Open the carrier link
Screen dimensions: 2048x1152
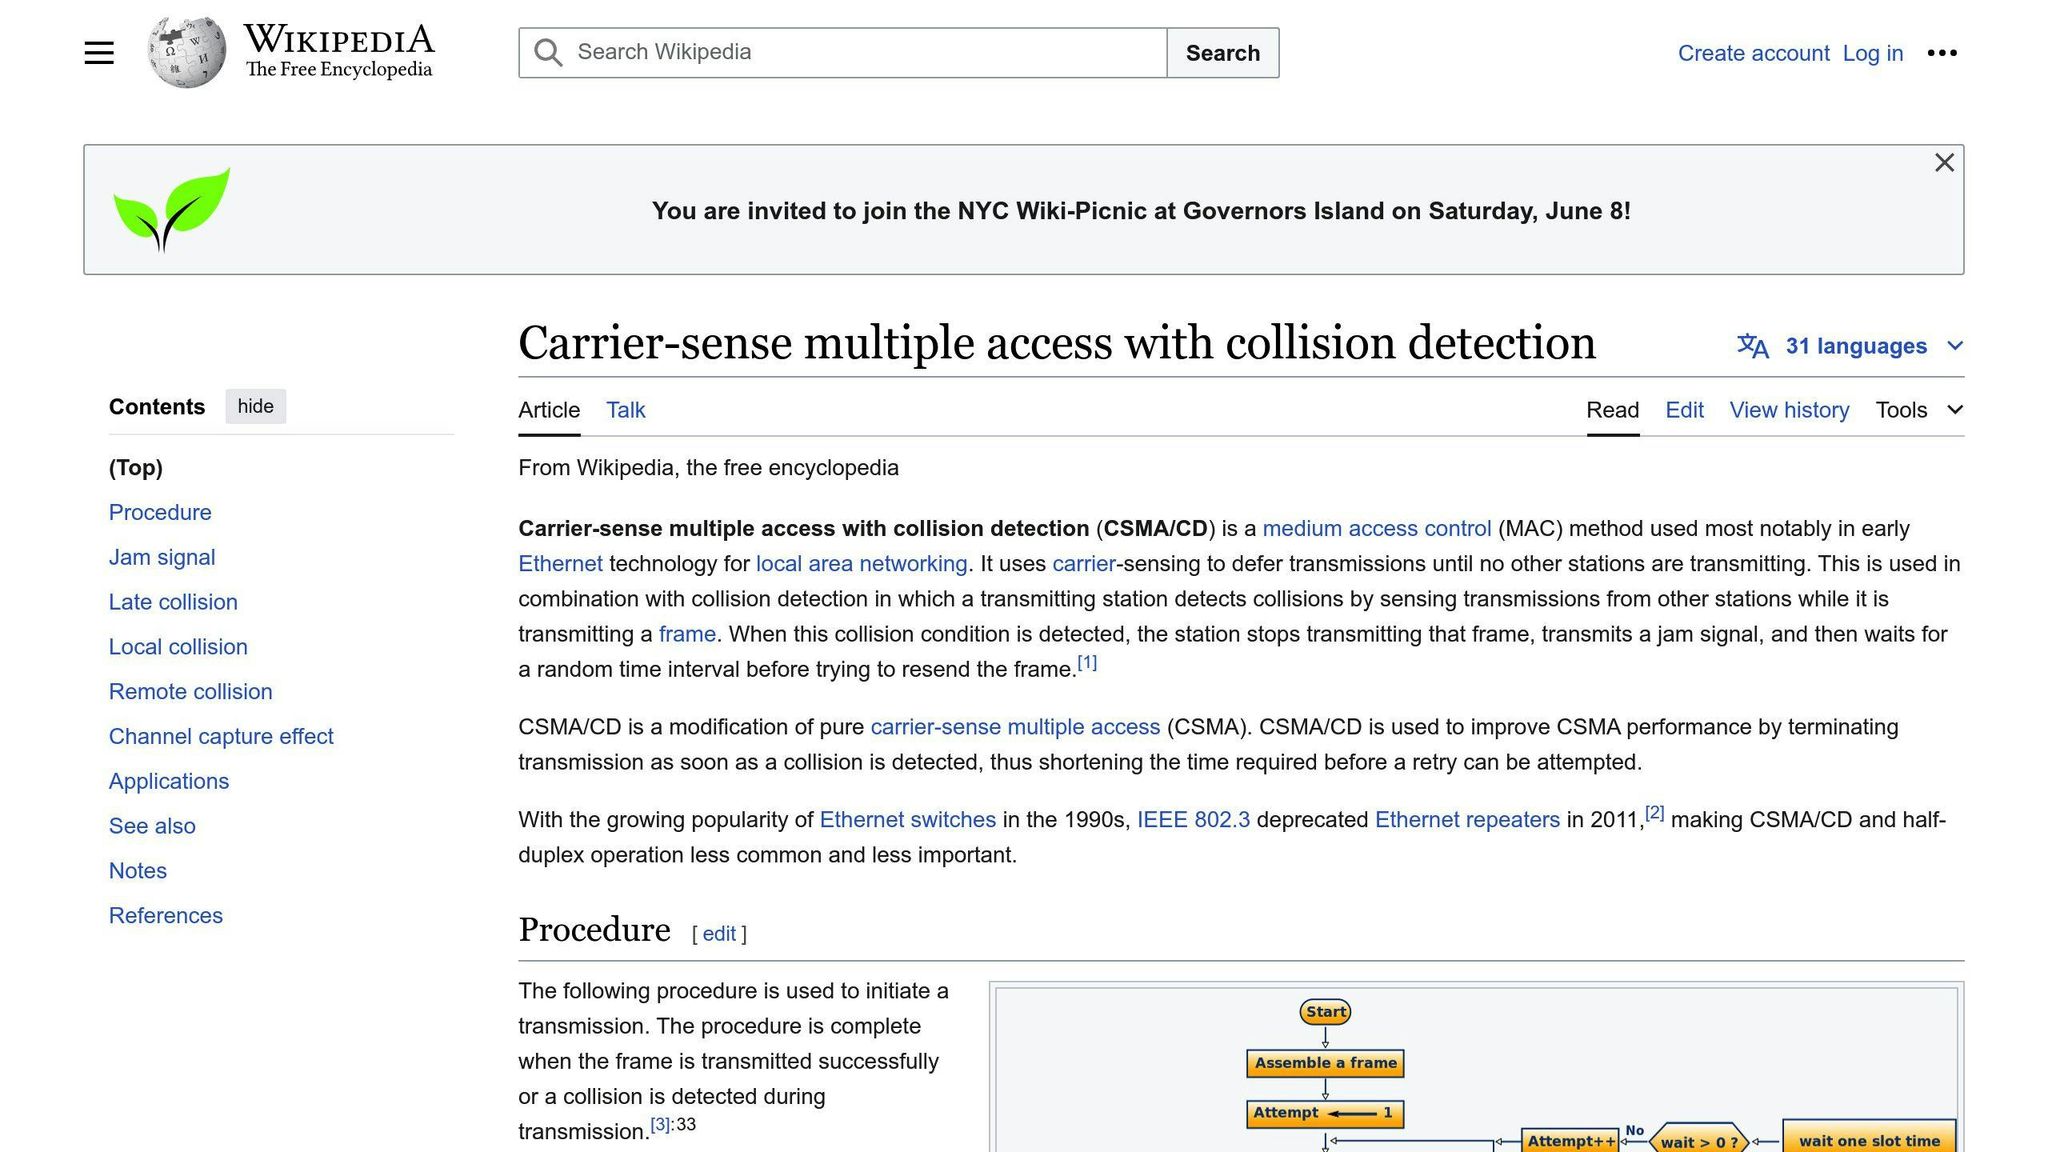click(x=1083, y=564)
